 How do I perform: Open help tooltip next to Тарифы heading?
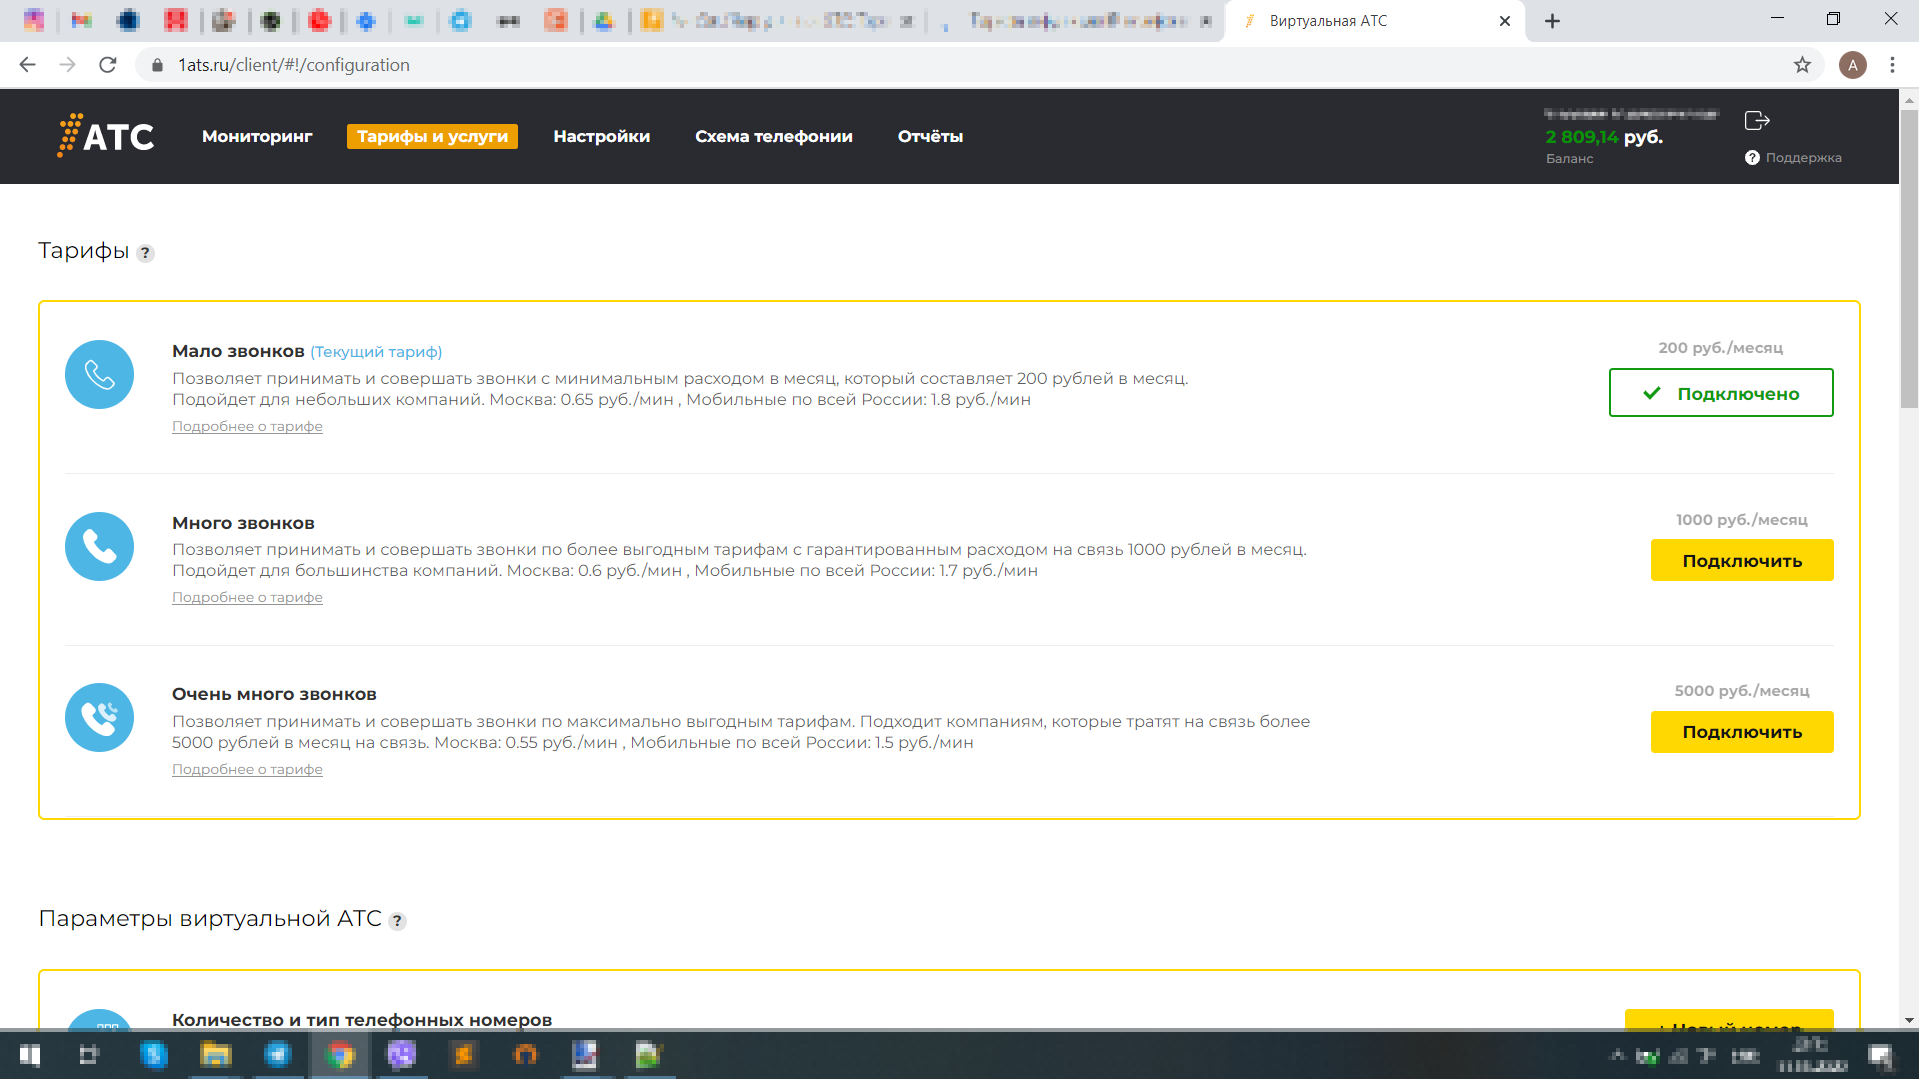[x=146, y=253]
